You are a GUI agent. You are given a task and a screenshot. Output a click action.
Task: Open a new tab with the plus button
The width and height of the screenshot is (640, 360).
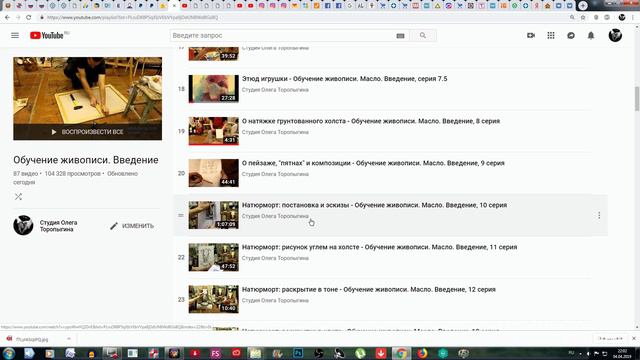[583, 6]
